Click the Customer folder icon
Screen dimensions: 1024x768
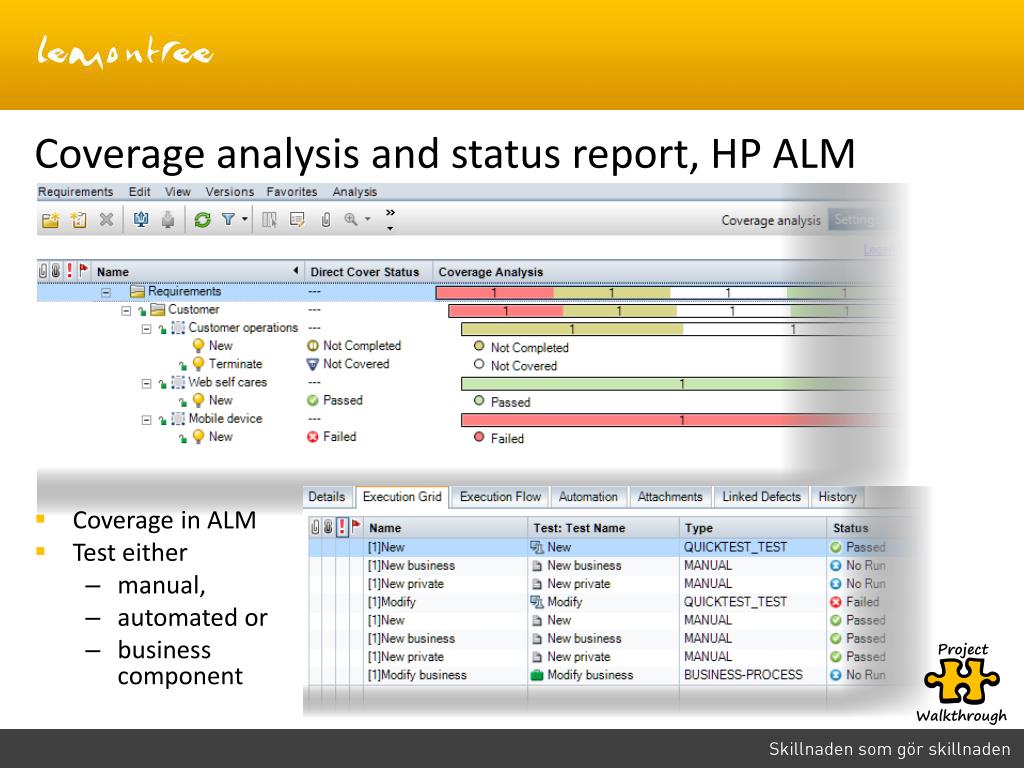pos(157,310)
